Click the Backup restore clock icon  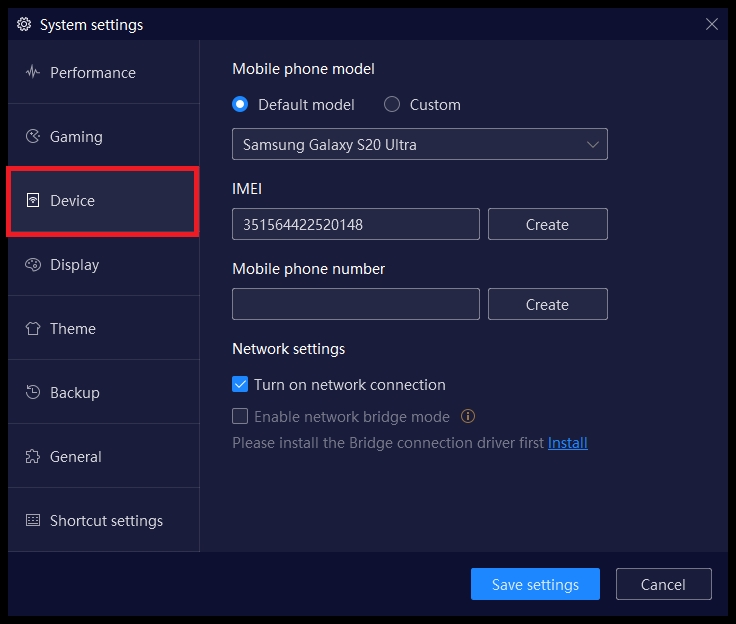(x=33, y=393)
